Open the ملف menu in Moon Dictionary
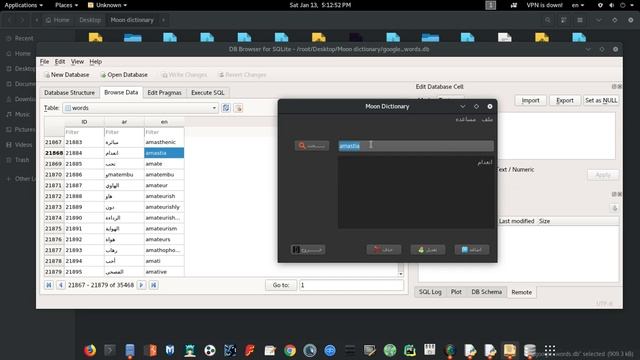This screenshot has width=640, height=360. [x=487, y=119]
